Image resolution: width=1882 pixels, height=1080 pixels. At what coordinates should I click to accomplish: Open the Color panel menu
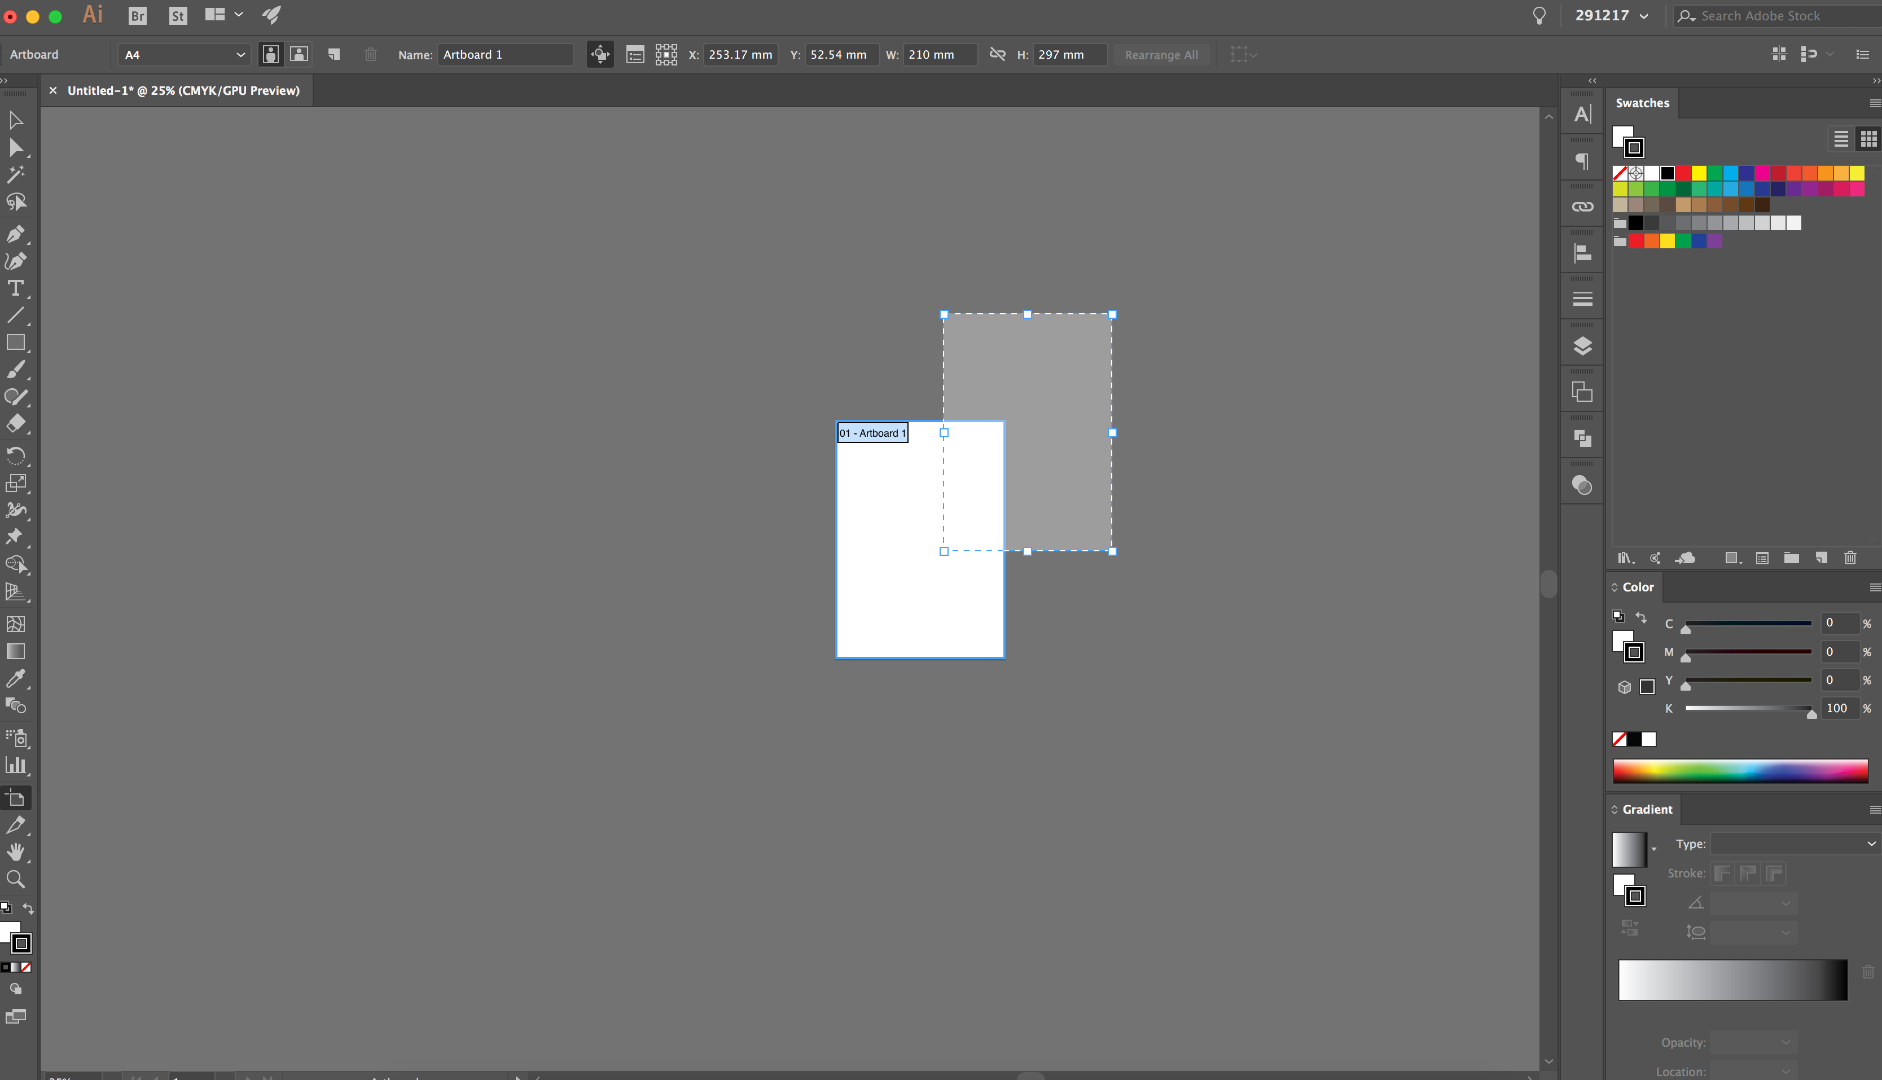(x=1874, y=587)
